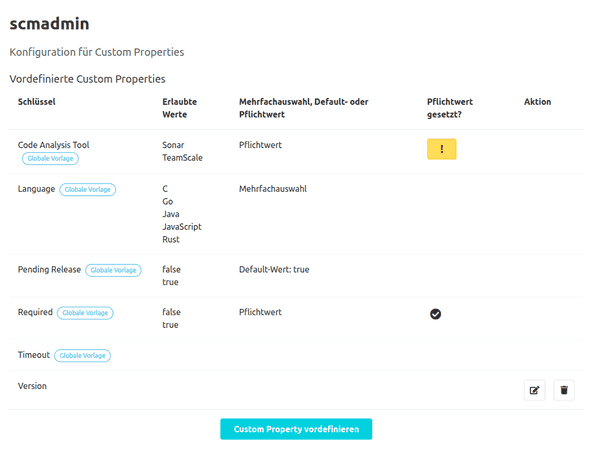Click the scmadmin page heading
Image resolution: width=590 pixels, height=449 pixels.
49,24
